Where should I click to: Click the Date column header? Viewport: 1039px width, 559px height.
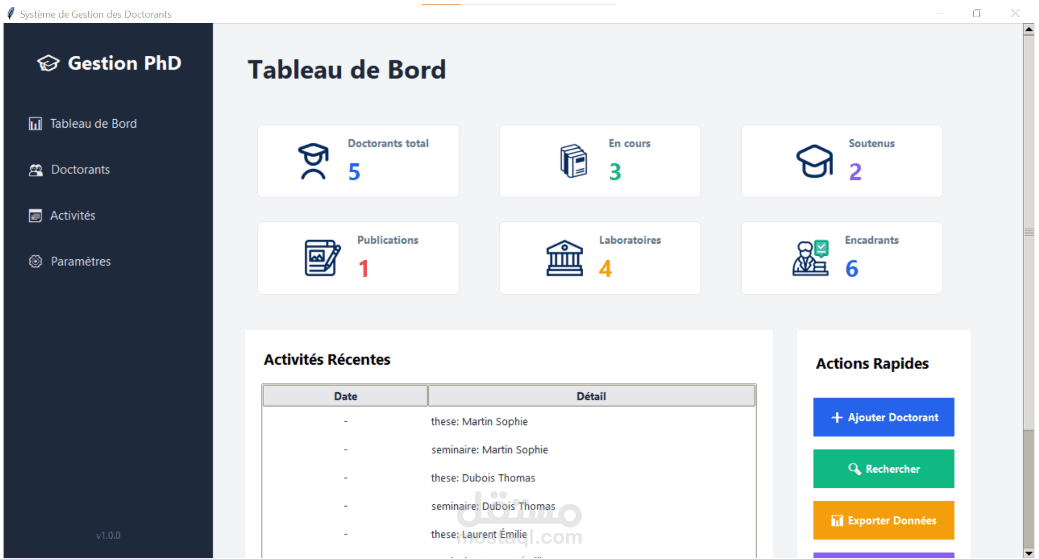tap(345, 396)
